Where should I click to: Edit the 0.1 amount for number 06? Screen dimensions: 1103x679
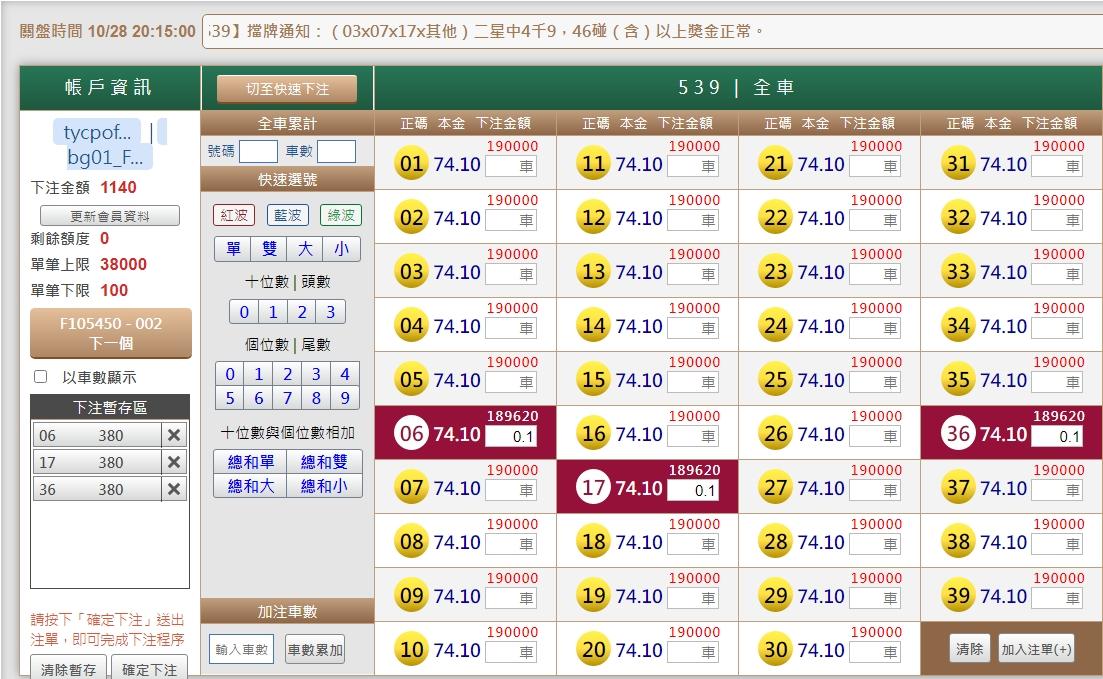[x=511, y=436]
